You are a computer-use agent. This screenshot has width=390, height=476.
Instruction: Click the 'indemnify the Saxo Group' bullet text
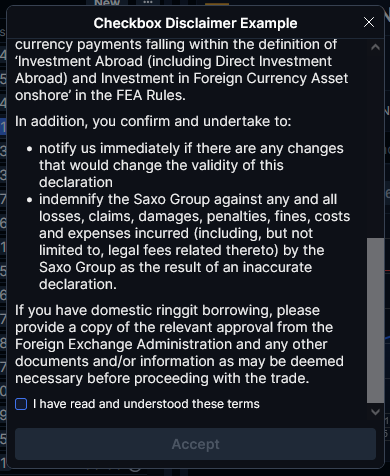(194, 242)
